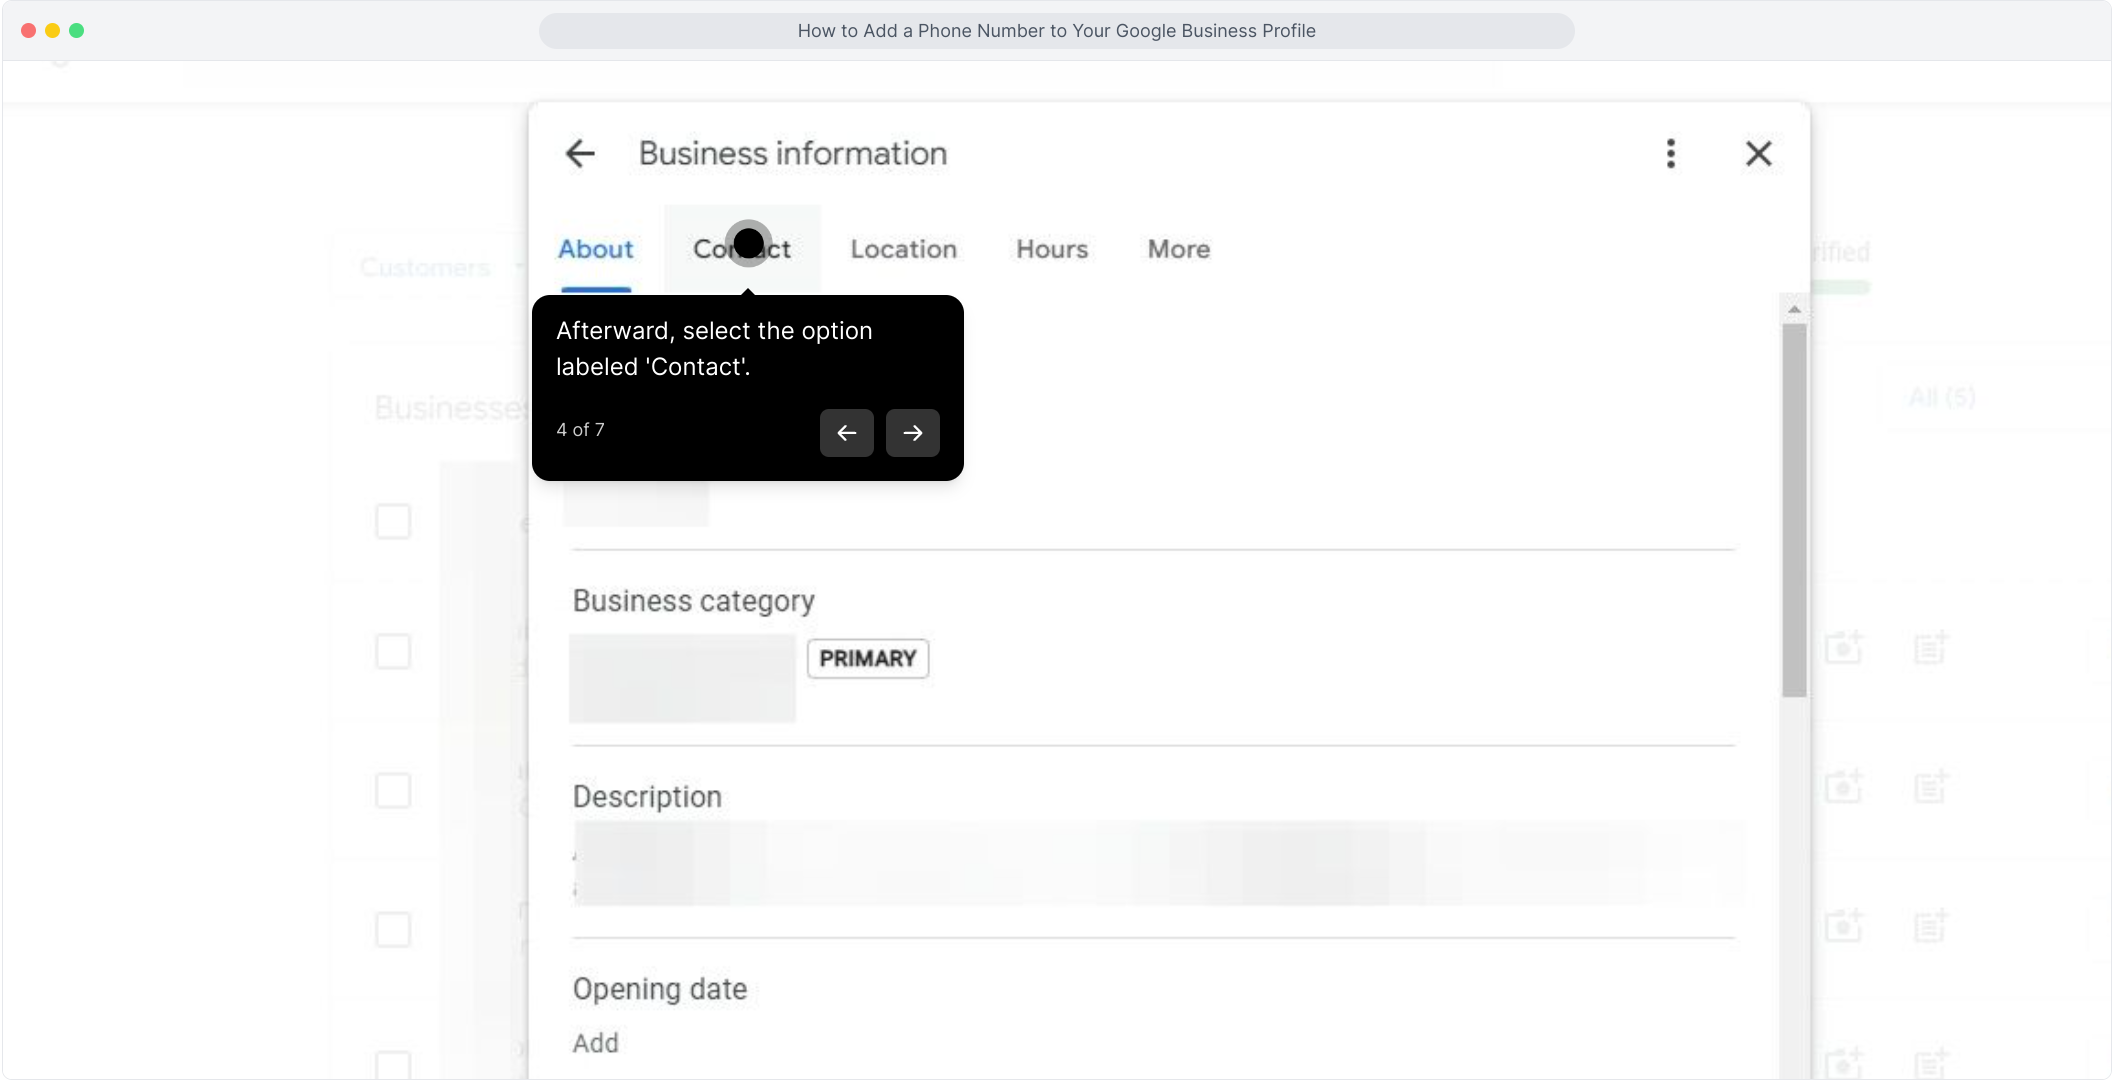Open the Hours tab
This screenshot has height=1080, width=2114.
point(1052,249)
